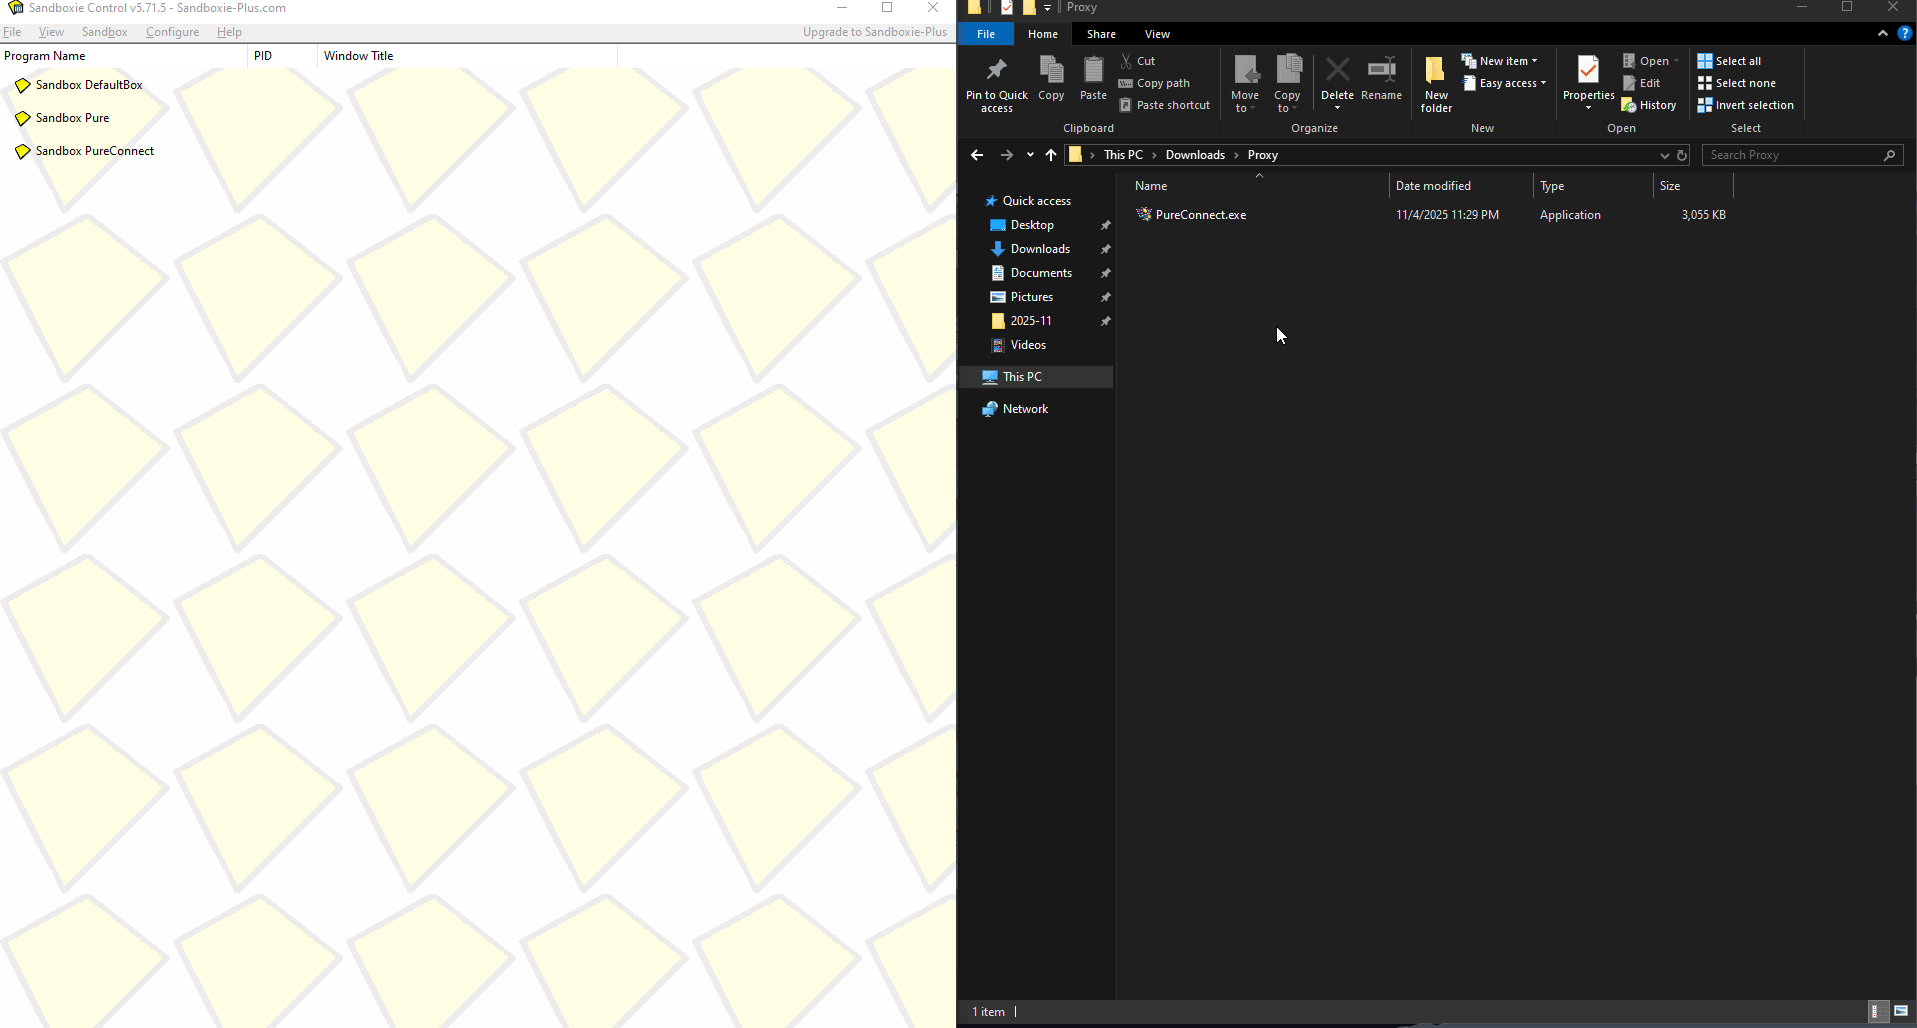This screenshot has width=1917, height=1028.
Task: Switch to details view in status bar
Action: click(x=1878, y=1011)
